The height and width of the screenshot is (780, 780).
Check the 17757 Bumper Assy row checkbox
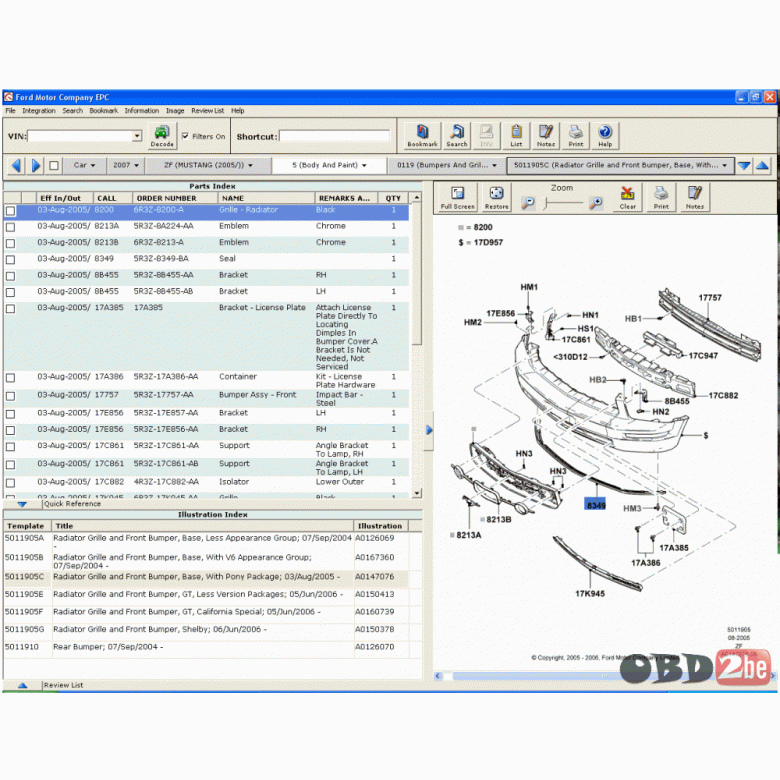10,396
